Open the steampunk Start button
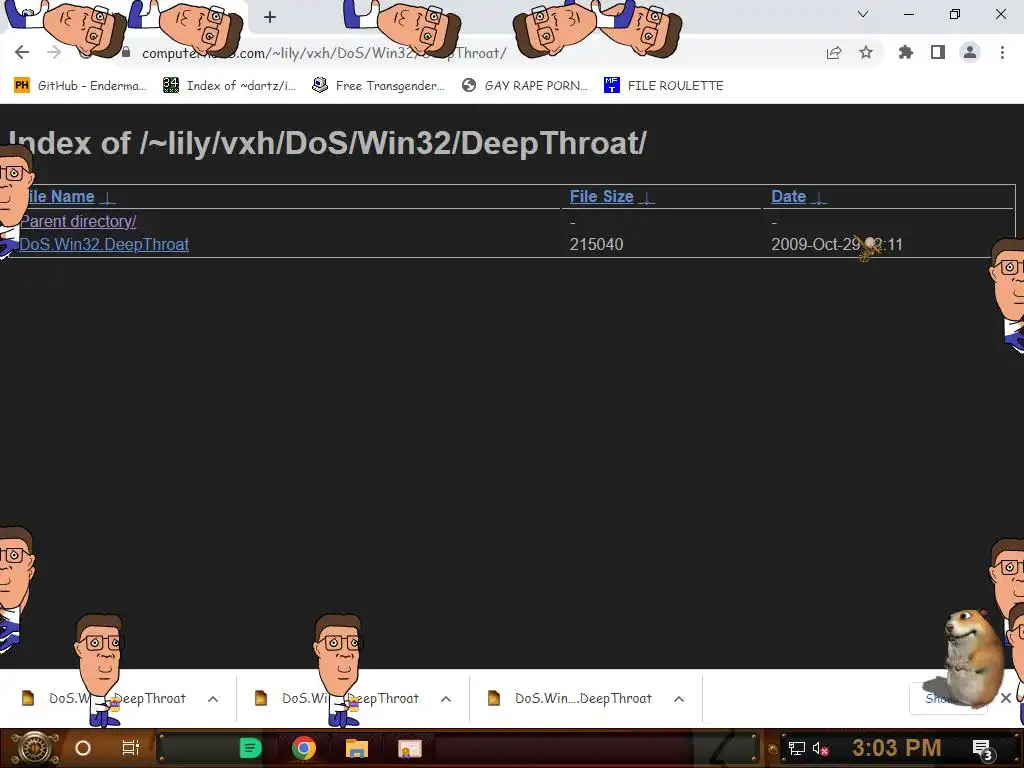 [34, 748]
